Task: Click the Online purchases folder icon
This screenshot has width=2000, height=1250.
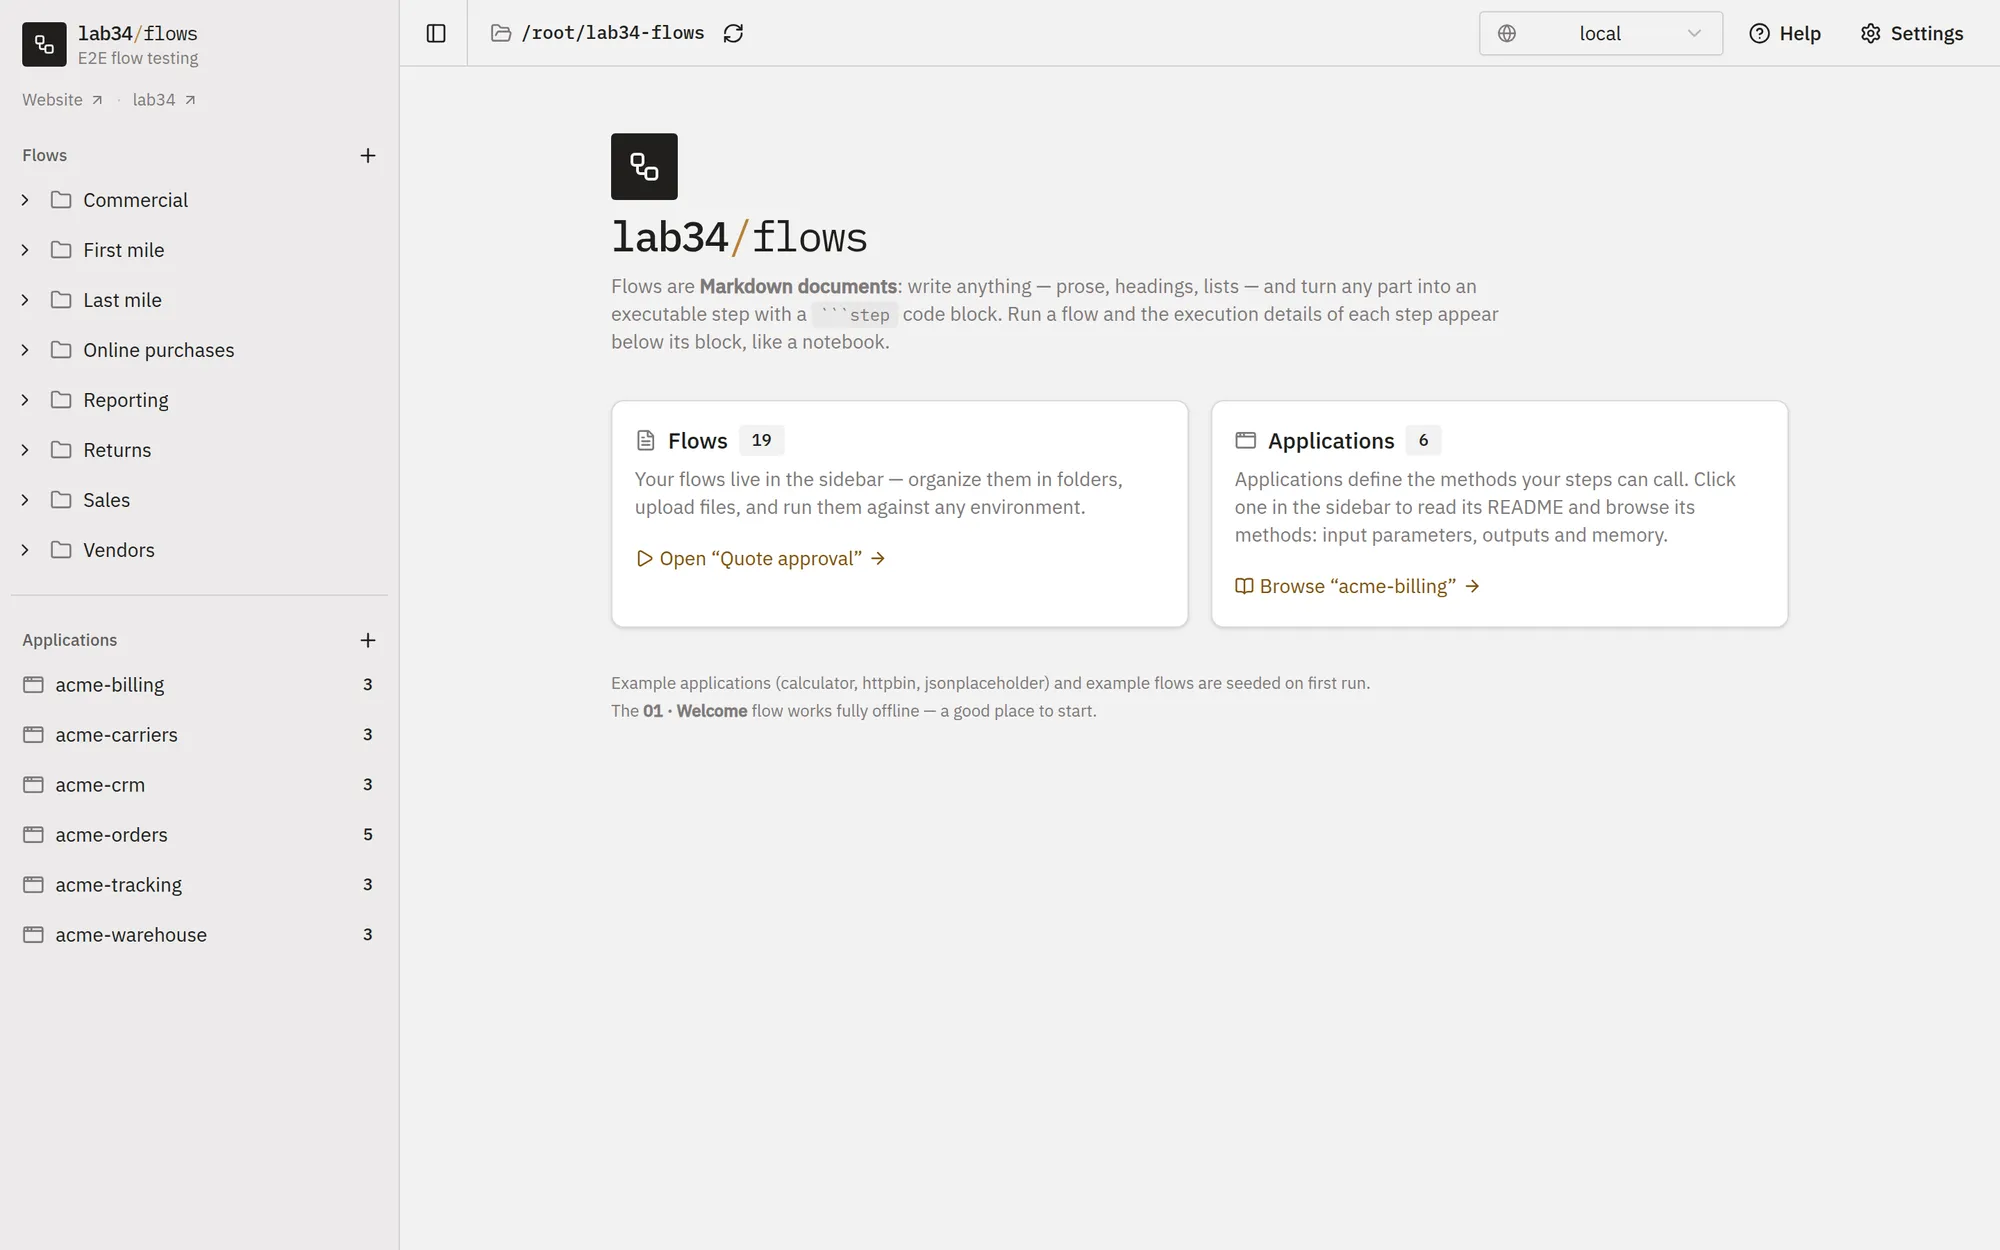Action: coord(61,350)
